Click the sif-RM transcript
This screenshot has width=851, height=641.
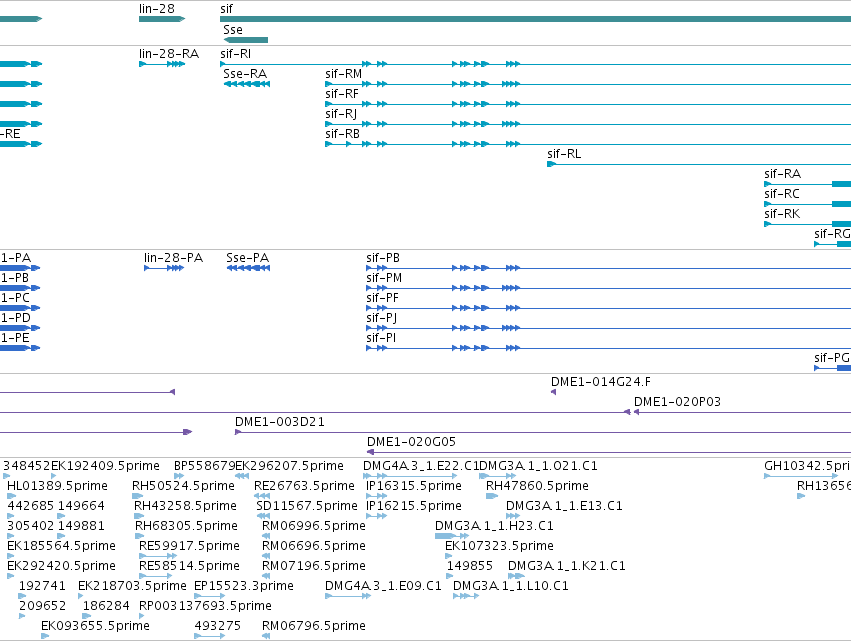coord(588,84)
